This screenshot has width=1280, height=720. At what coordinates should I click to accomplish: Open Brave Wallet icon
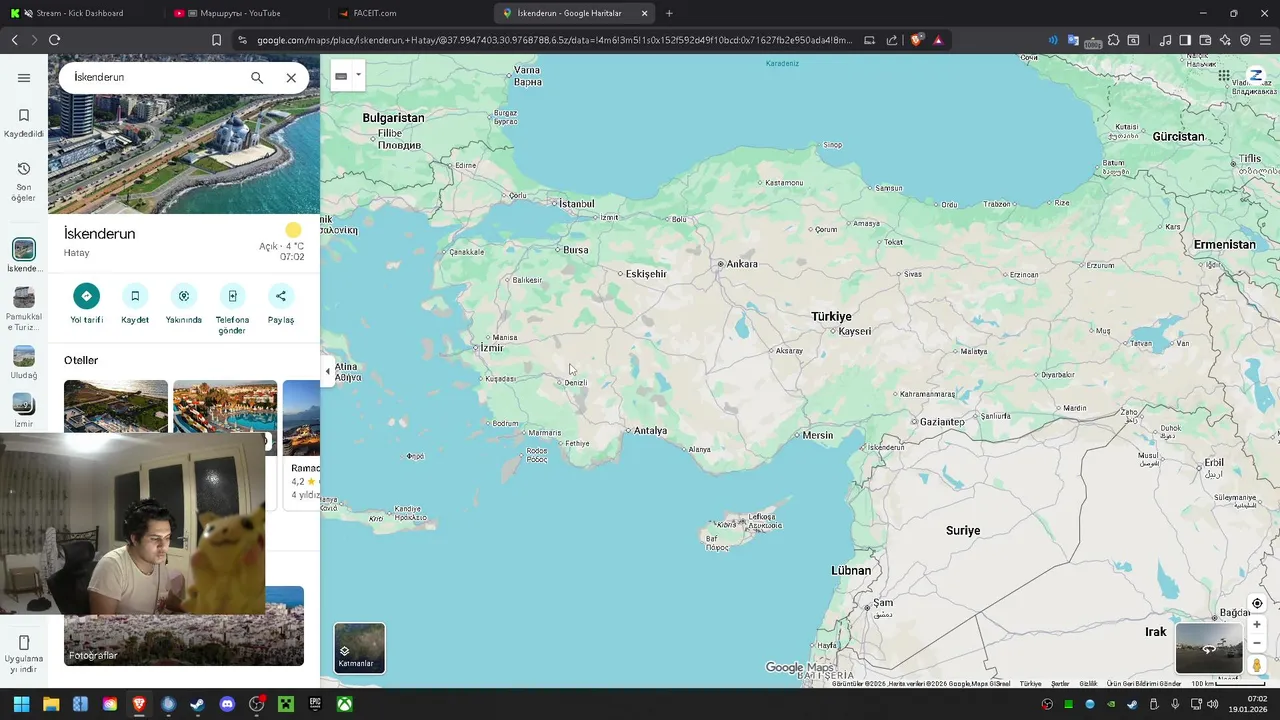point(1205,40)
